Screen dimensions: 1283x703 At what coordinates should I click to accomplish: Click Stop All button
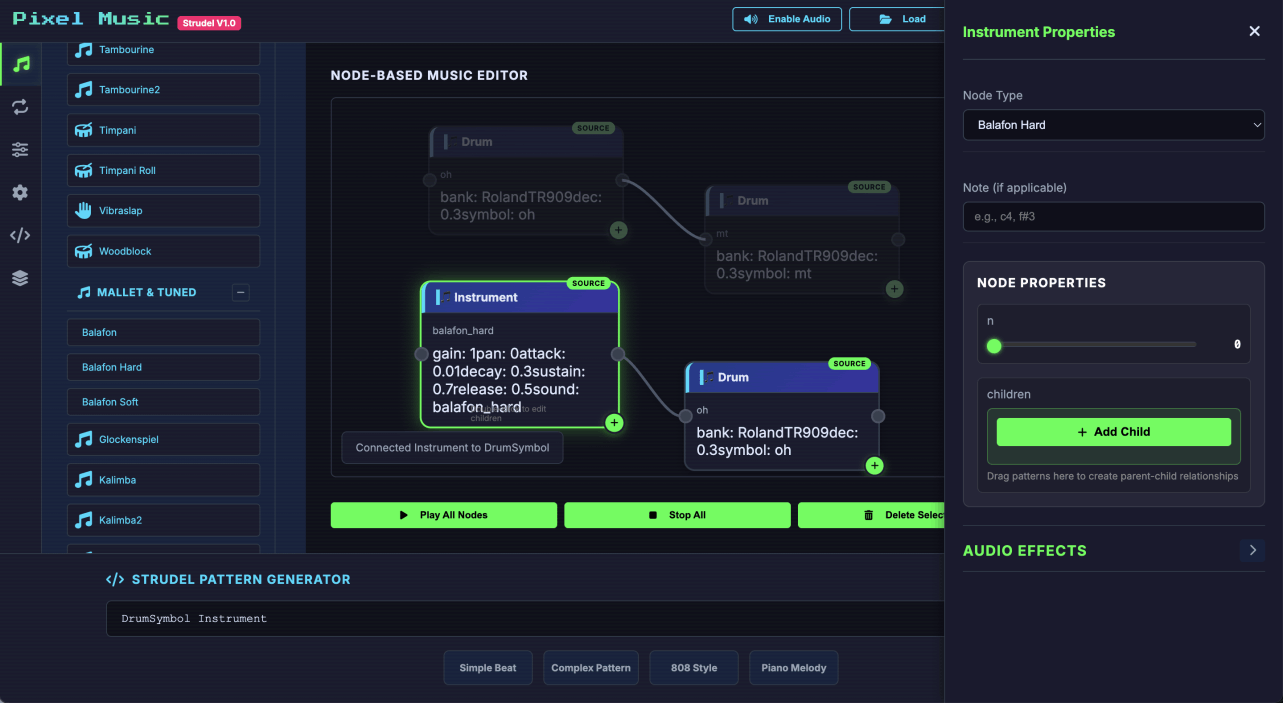coord(677,515)
